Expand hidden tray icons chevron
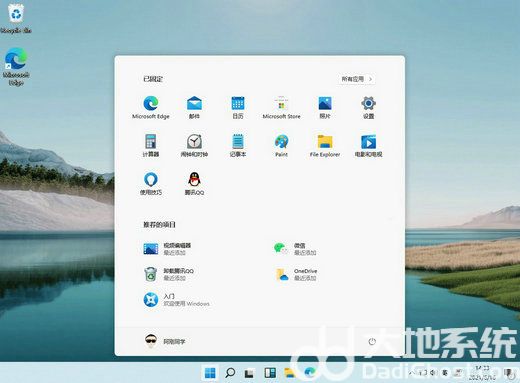Screen dimensions: 520x383 (x=412, y=373)
